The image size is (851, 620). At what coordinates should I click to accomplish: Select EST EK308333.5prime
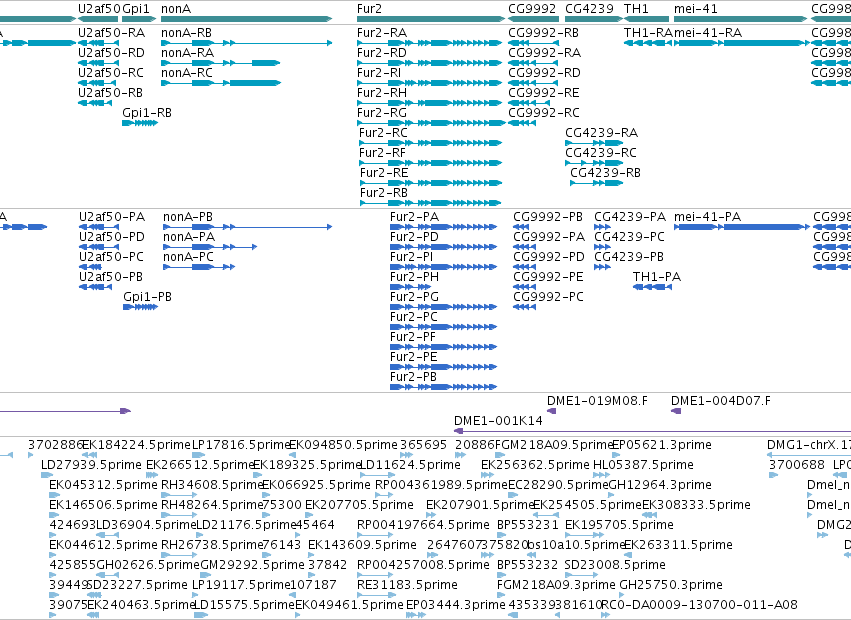650,515
